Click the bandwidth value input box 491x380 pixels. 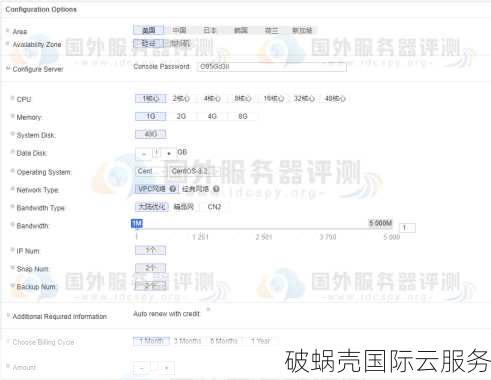407,228
